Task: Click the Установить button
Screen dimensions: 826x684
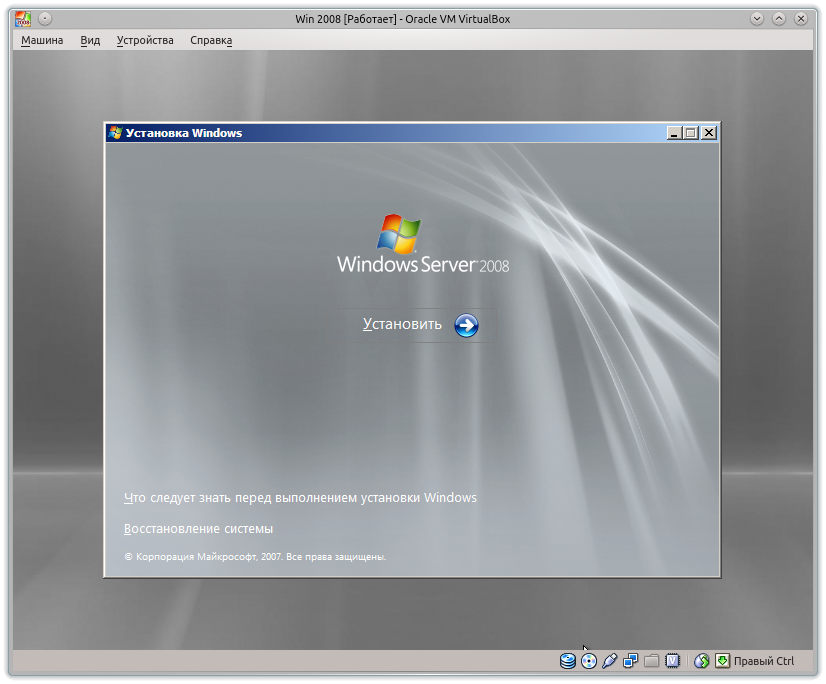Action: [x=401, y=324]
